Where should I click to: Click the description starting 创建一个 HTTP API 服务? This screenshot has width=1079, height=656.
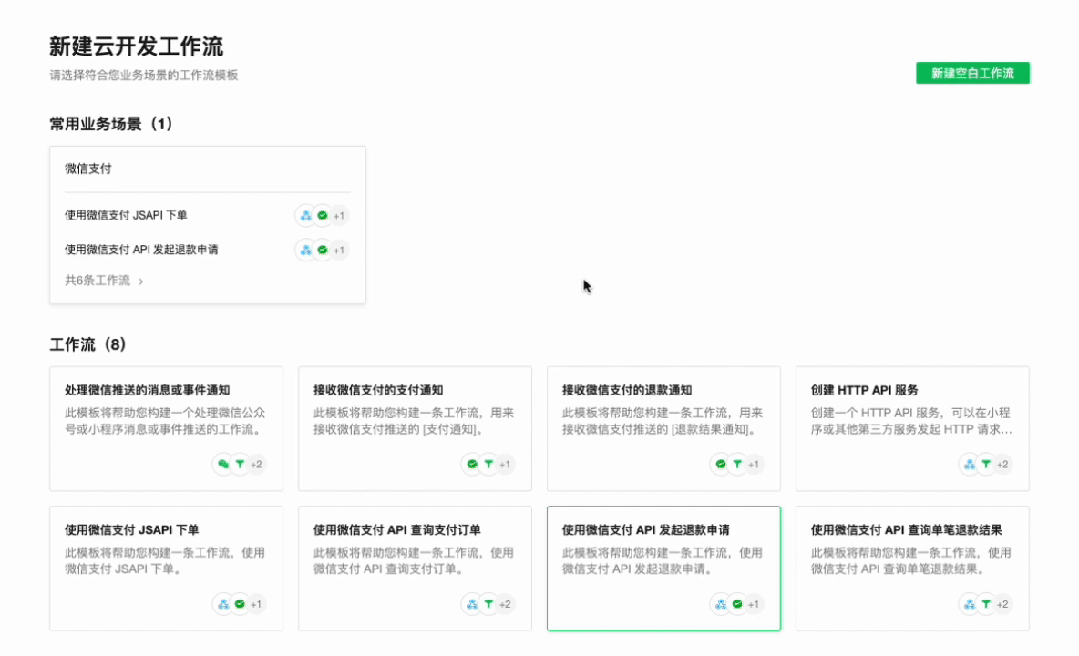click(911, 421)
